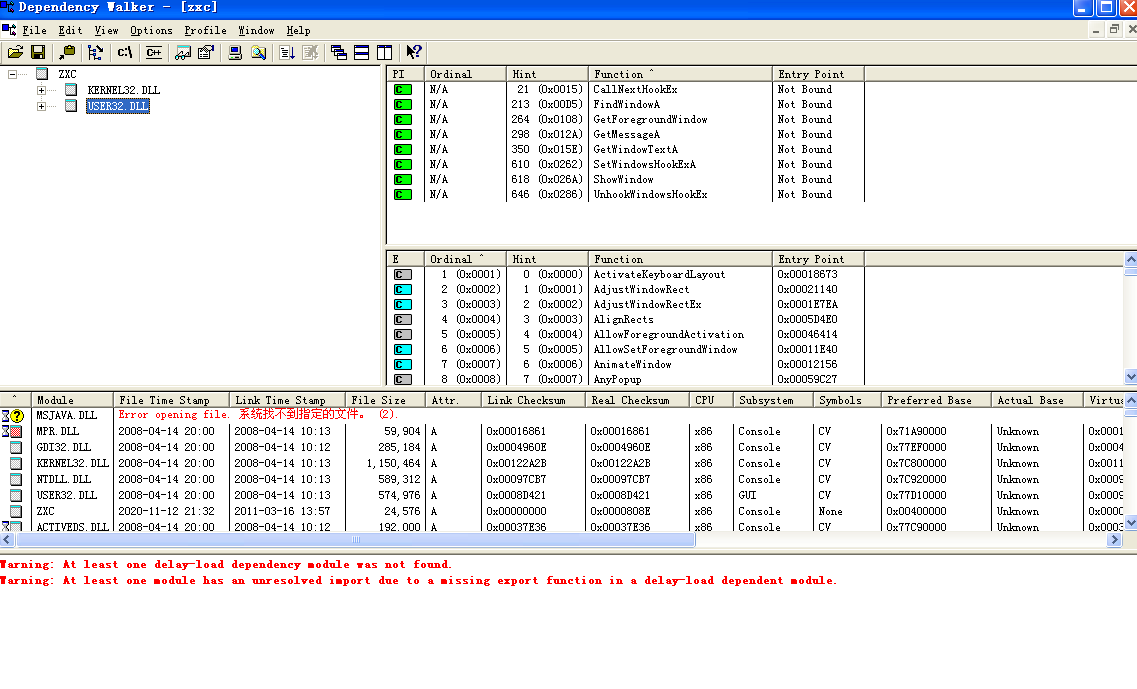Sort modules by Preferred Base header
Screen dimensions: 1137x689
tap(936, 400)
